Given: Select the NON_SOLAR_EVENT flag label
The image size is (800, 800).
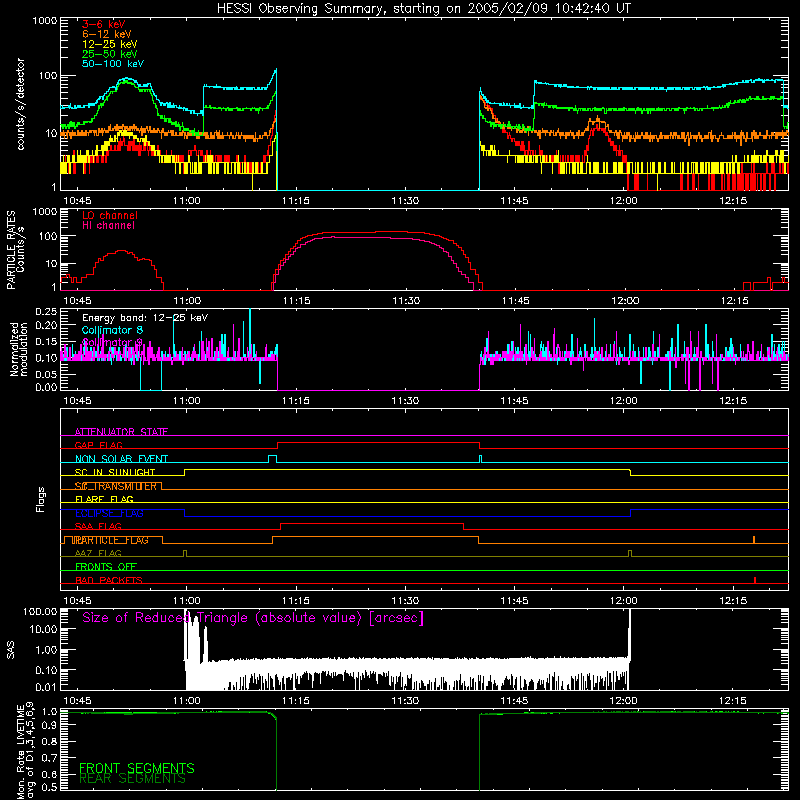Looking at the screenshot, I should coord(121,459).
